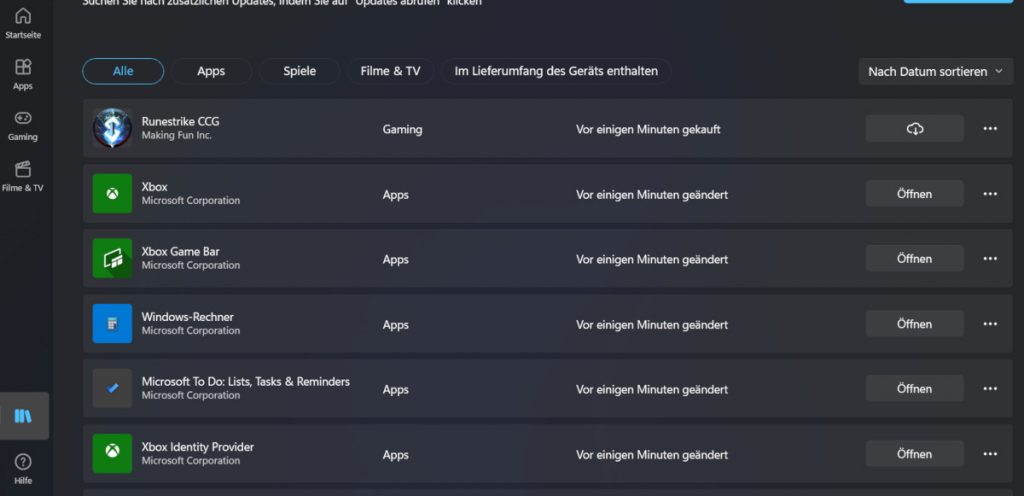This screenshot has height=496, width=1024.
Task: Open more options for Runestrike CCG
Action: pyautogui.click(x=990, y=129)
